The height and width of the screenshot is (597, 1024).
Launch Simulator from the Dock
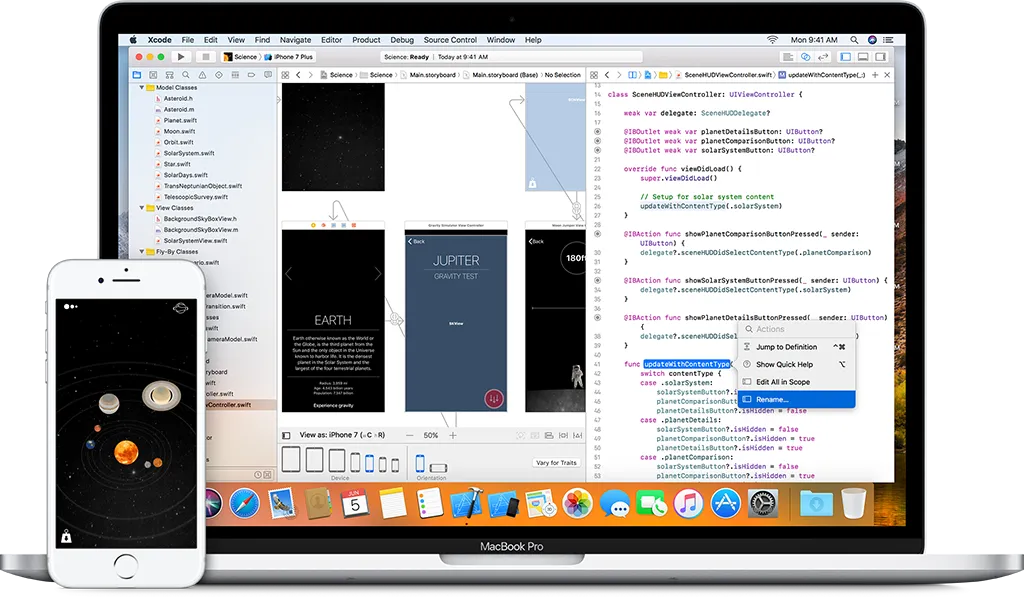coord(503,505)
